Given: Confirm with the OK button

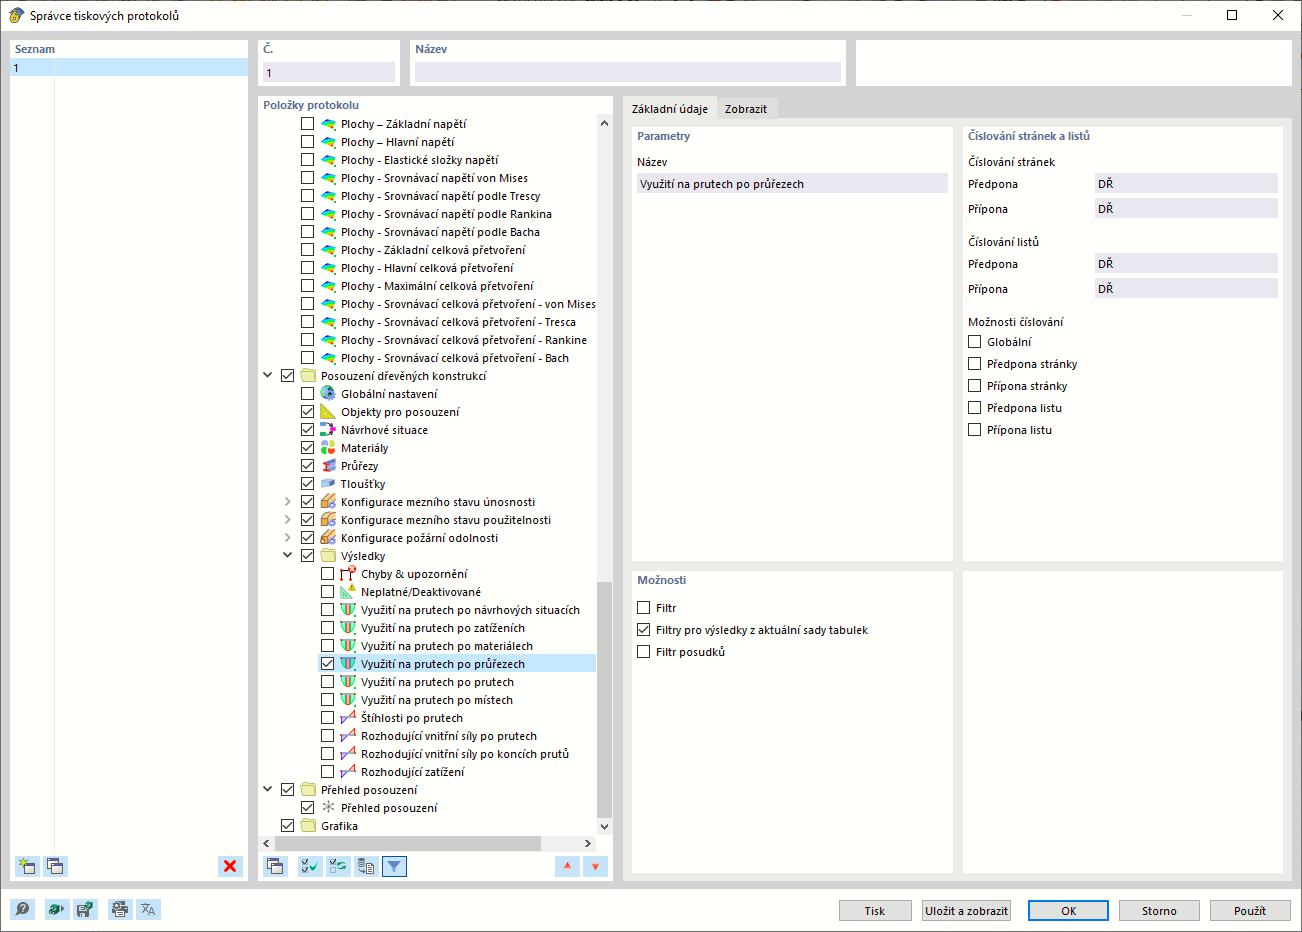Looking at the screenshot, I should coord(1068,911).
